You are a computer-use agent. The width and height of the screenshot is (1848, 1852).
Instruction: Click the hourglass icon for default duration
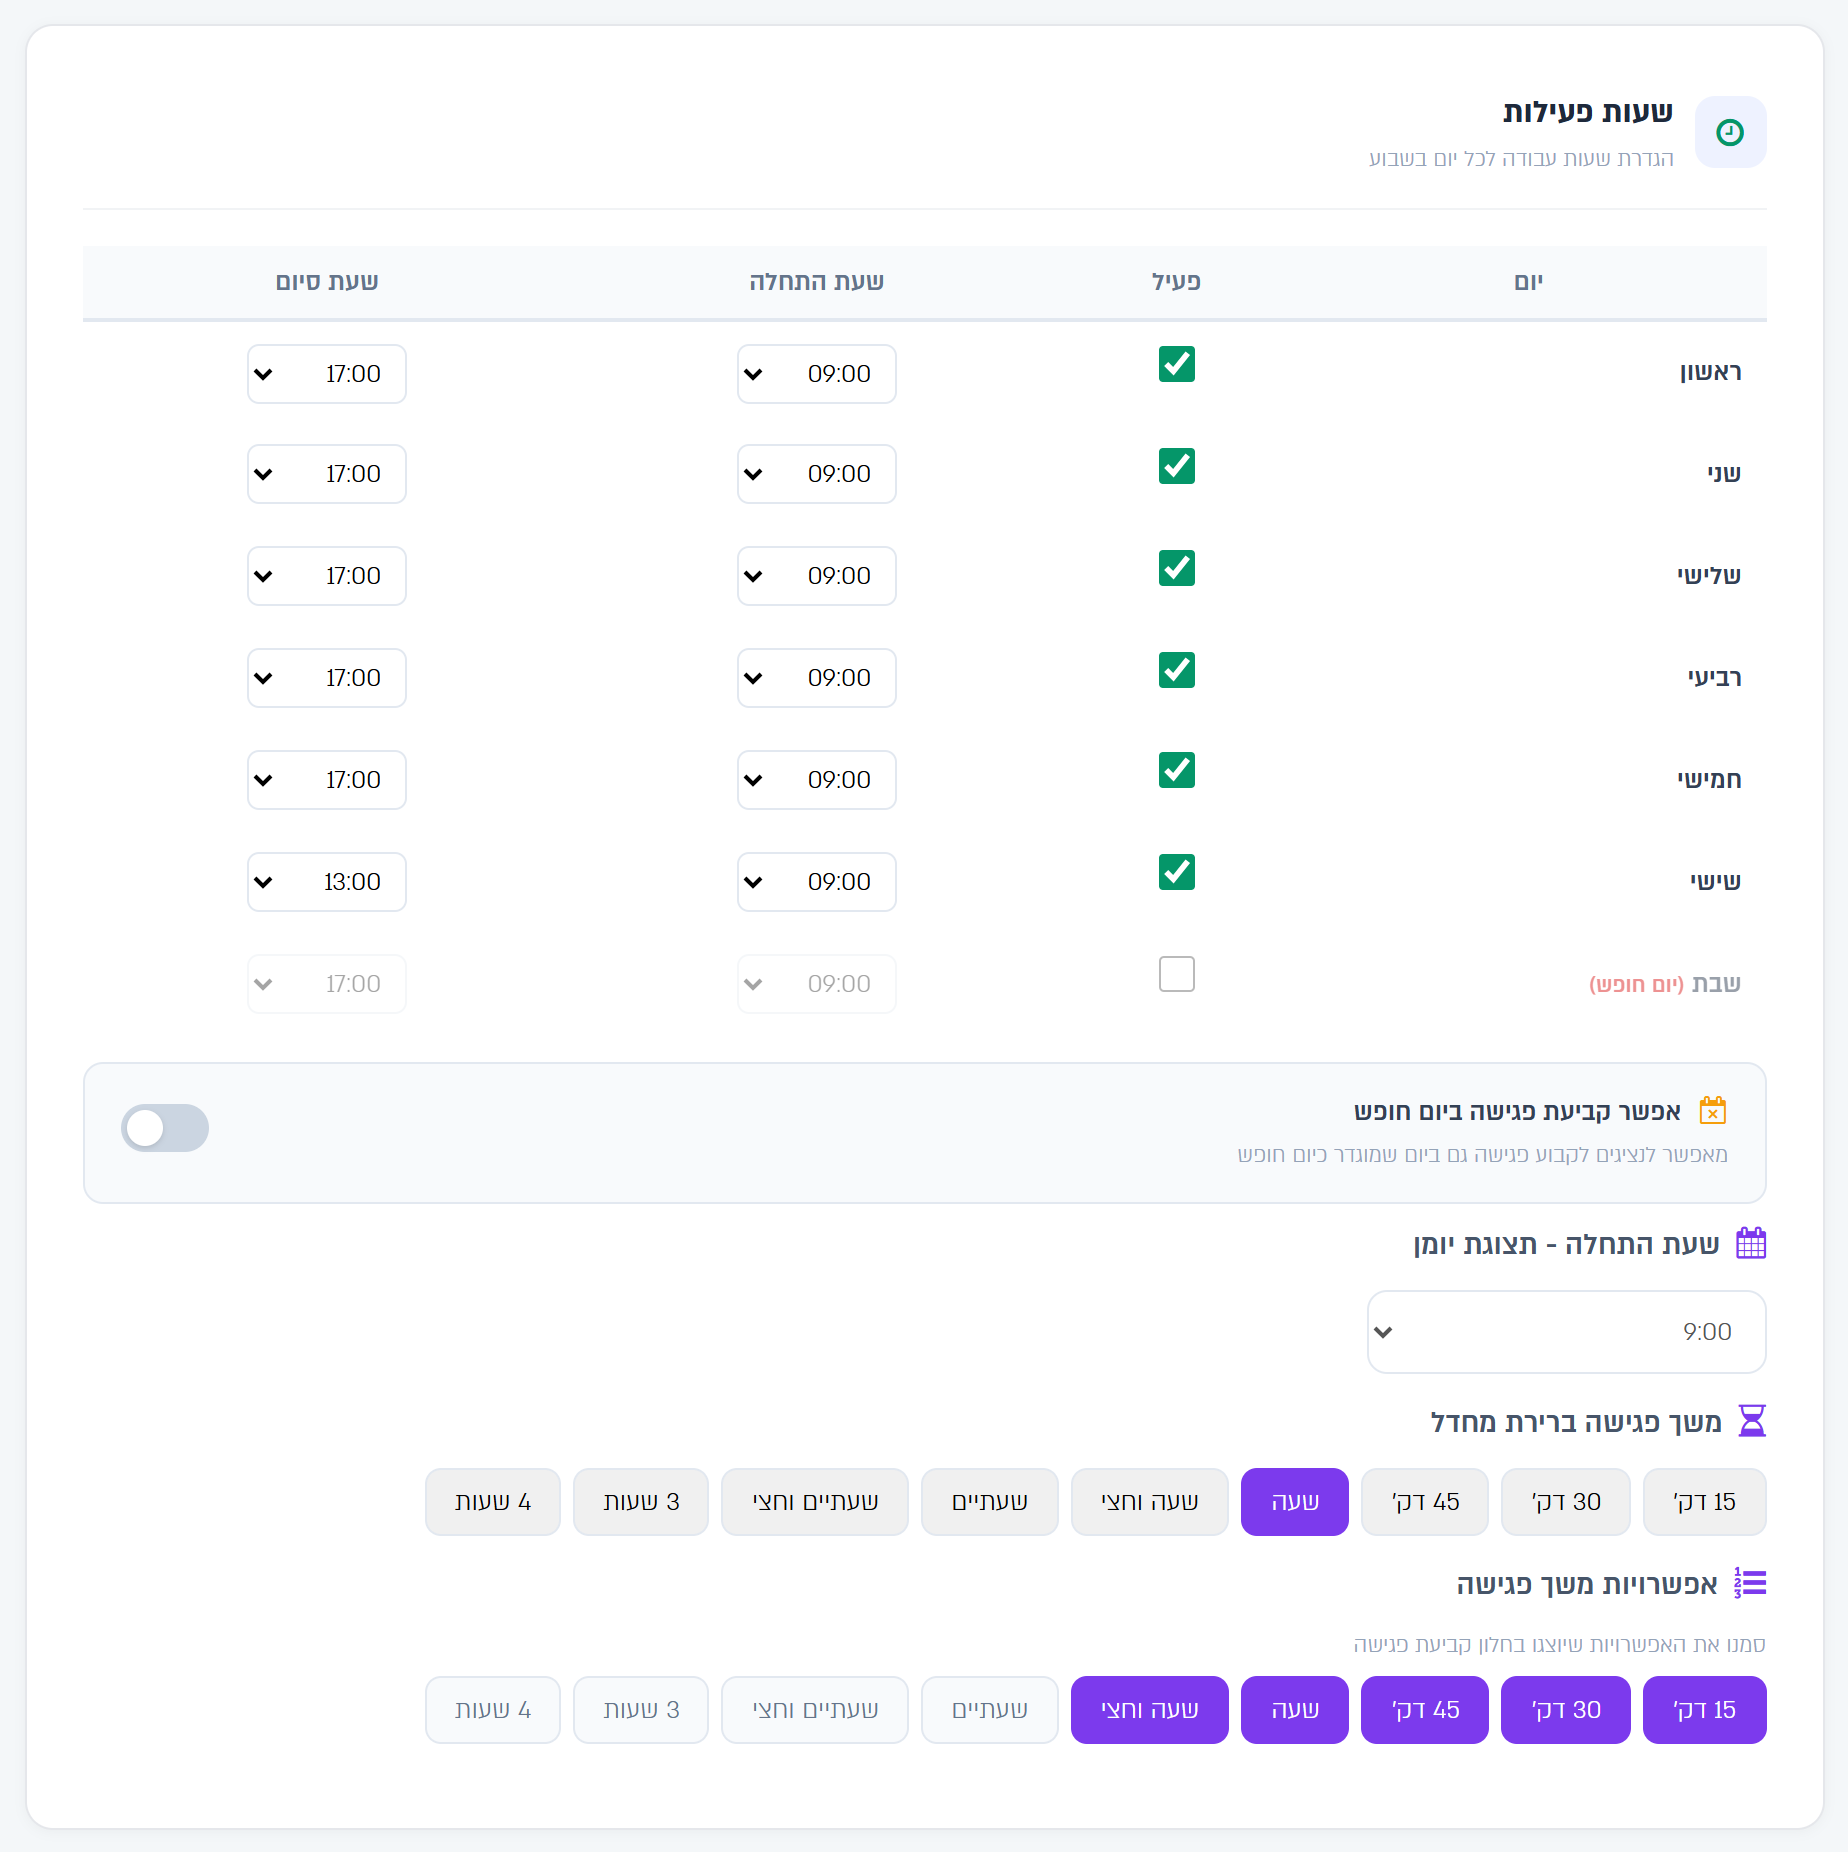point(1752,1420)
